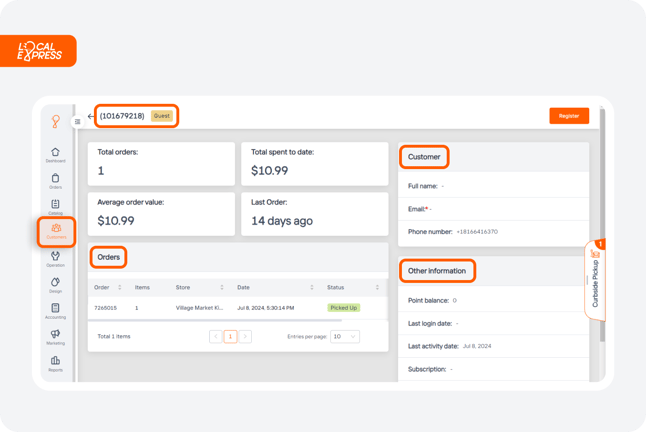Click the back arrow beside customer ID

(91, 116)
